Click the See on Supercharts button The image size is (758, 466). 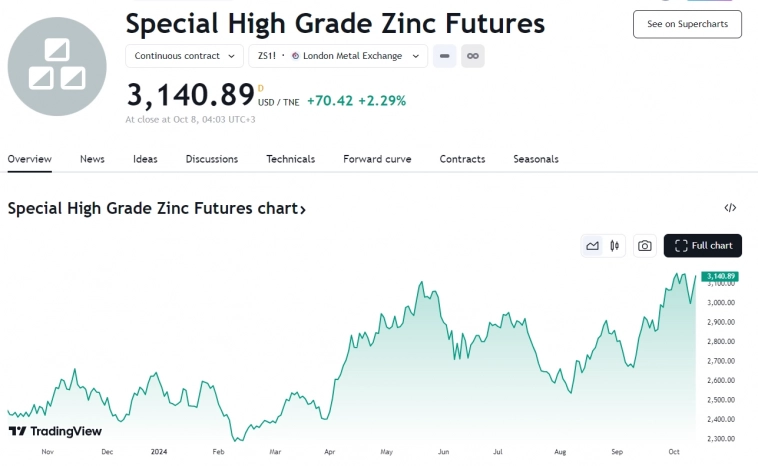(687, 24)
